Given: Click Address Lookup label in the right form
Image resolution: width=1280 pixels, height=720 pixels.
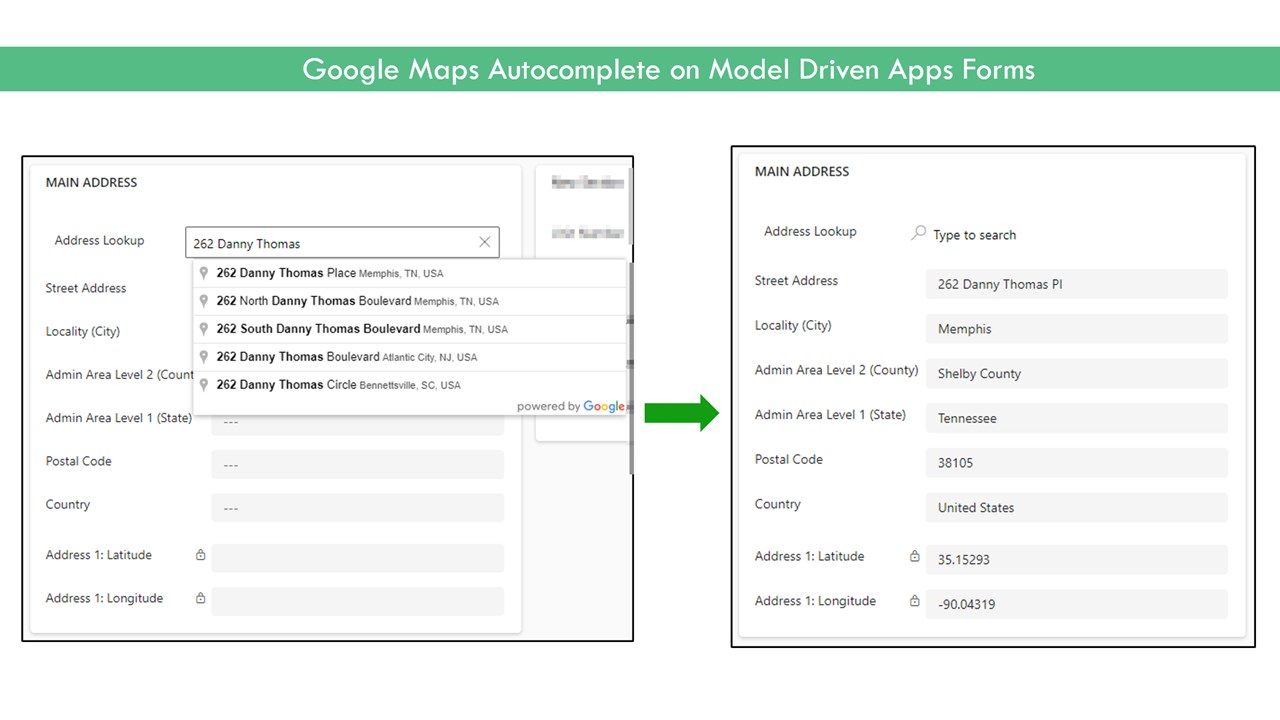Looking at the screenshot, I should (810, 231).
